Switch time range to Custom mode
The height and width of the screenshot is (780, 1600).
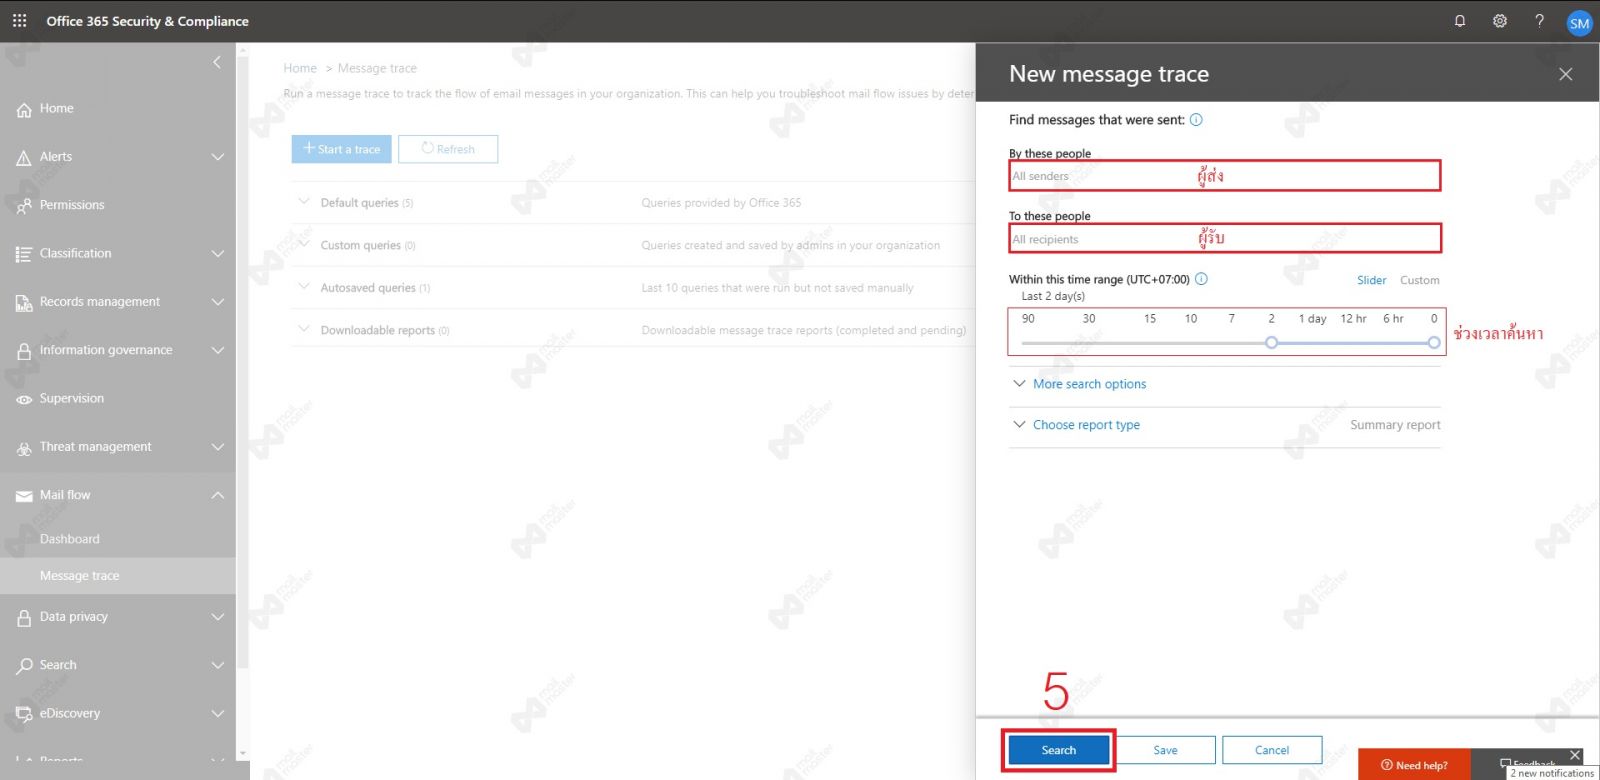[x=1420, y=280]
